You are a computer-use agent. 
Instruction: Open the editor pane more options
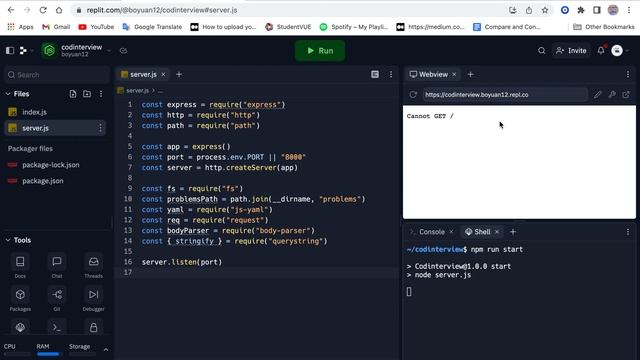pos(391,74)
